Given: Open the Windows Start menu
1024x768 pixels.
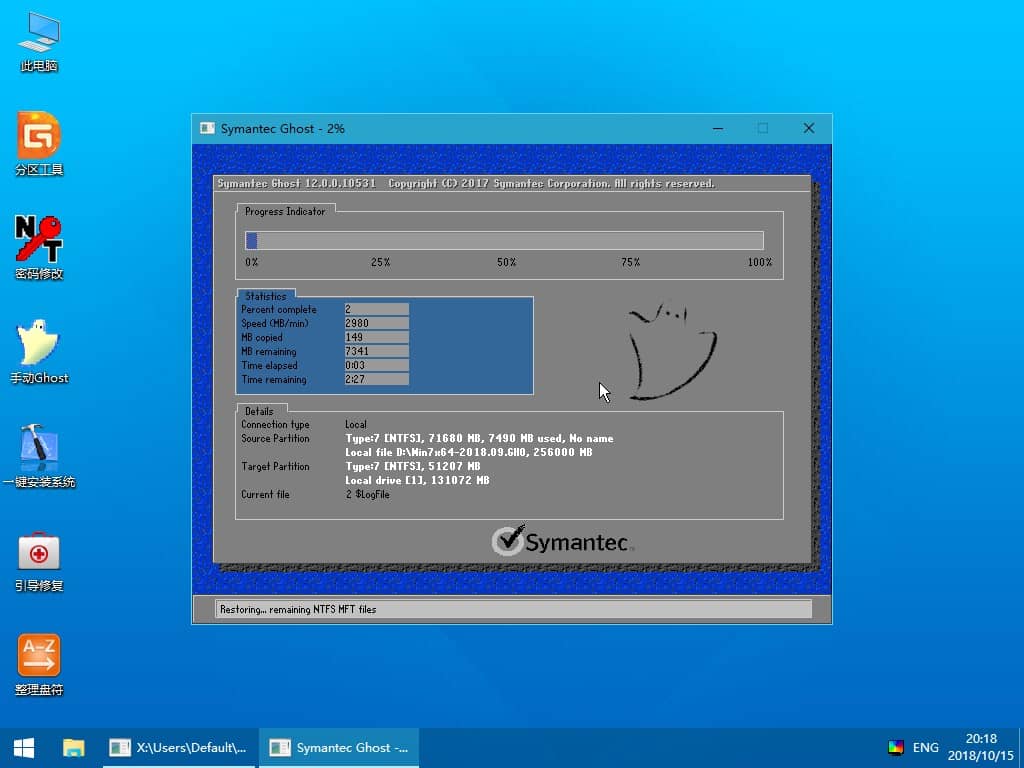Looking at the screenshot, I should 22,747.
